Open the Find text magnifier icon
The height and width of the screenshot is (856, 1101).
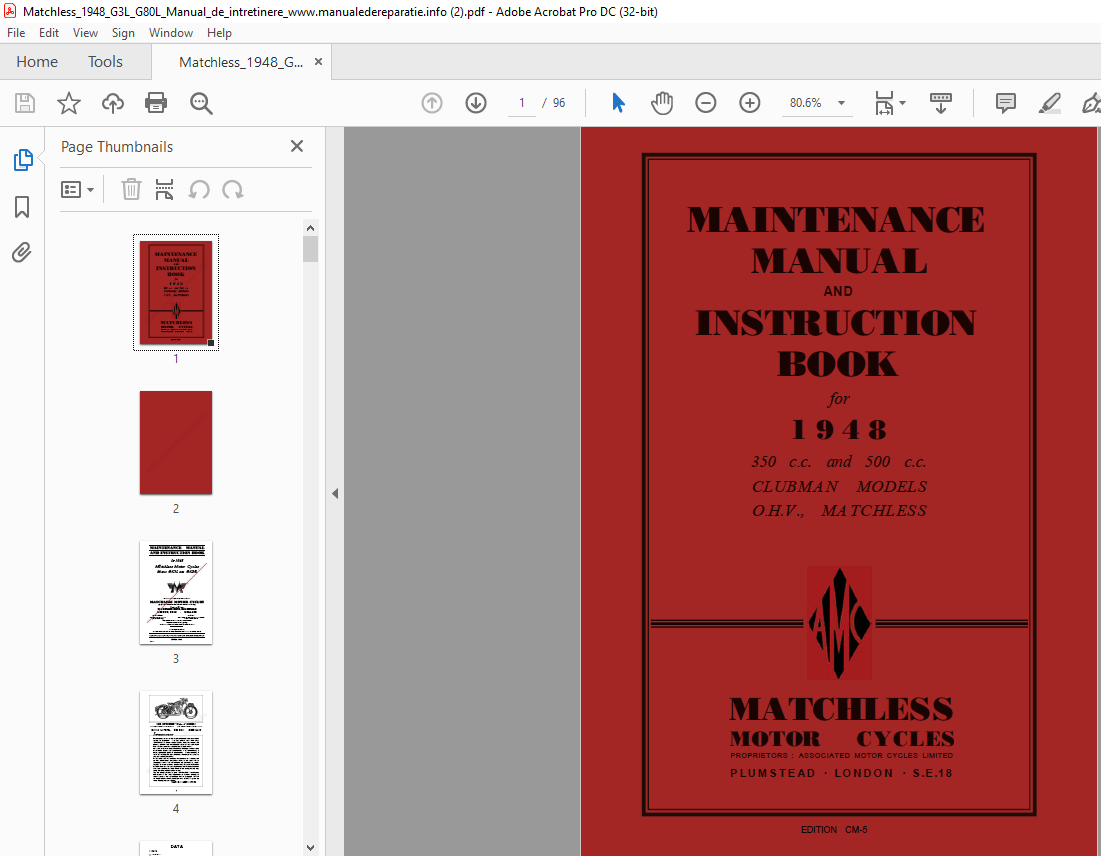(201, 103)
